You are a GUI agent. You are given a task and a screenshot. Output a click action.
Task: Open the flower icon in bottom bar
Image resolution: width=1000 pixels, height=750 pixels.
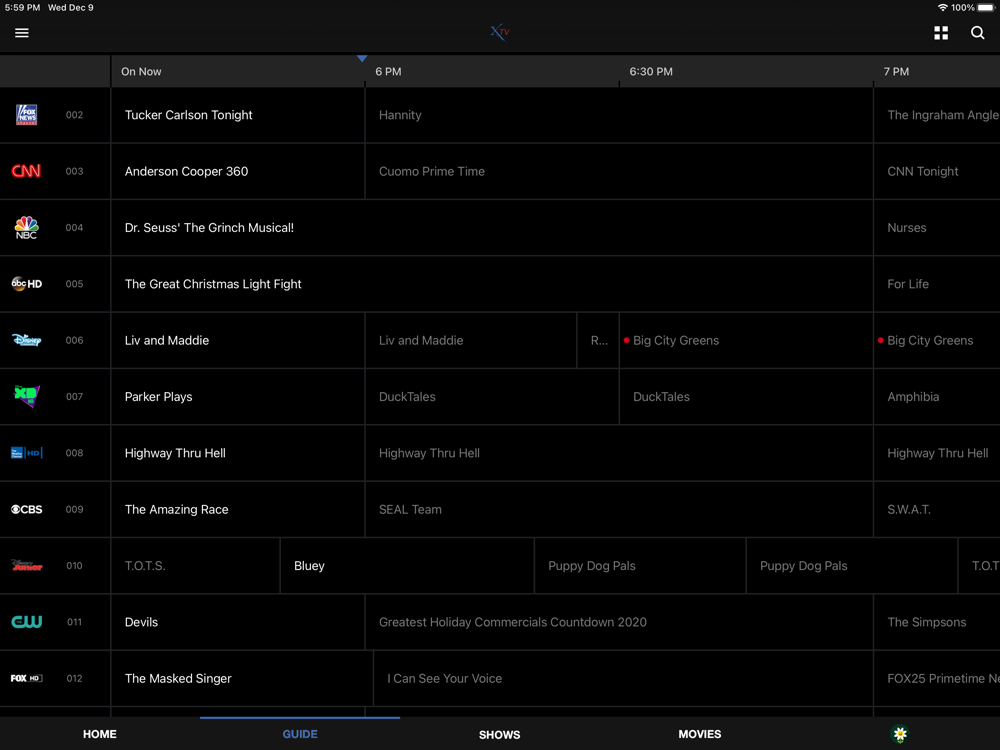(x=900, y=734)
